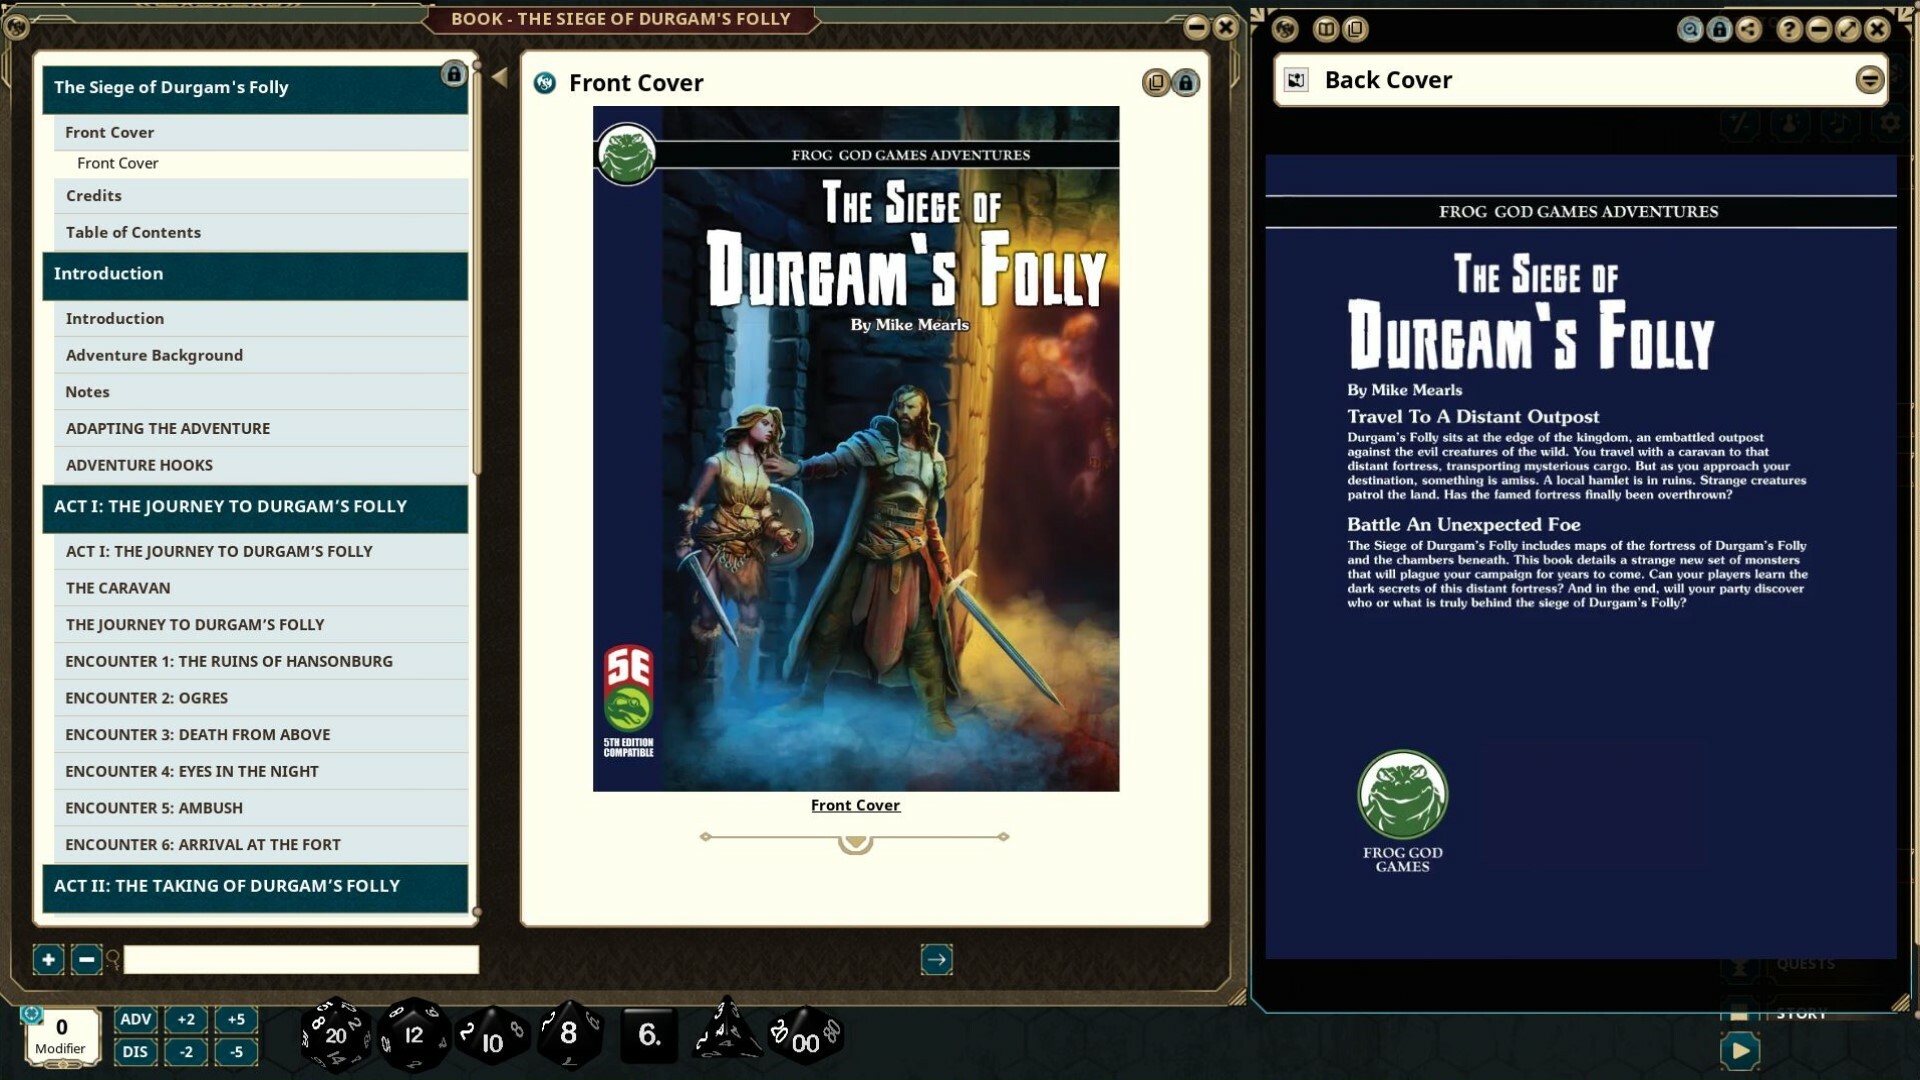
Task: Click the help question mark icon
Action: pyautogui.click(x=1788, y=29)
